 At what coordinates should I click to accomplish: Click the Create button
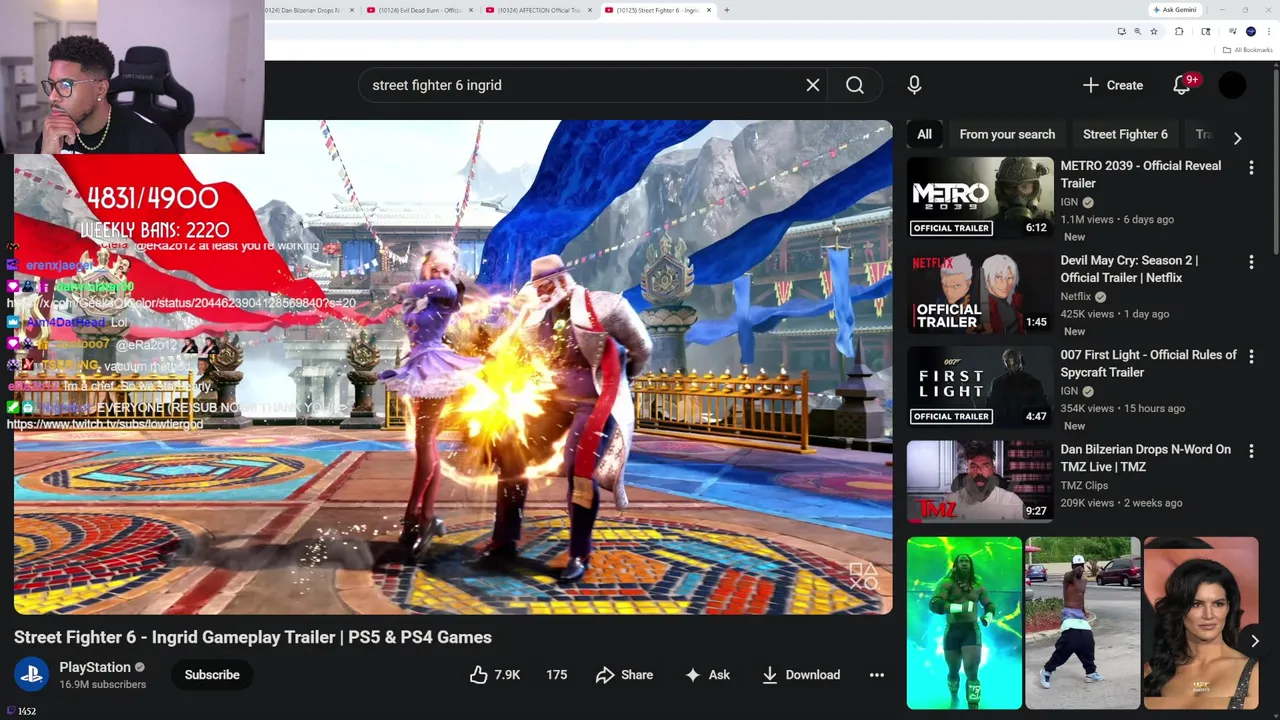coord(1113,85)
